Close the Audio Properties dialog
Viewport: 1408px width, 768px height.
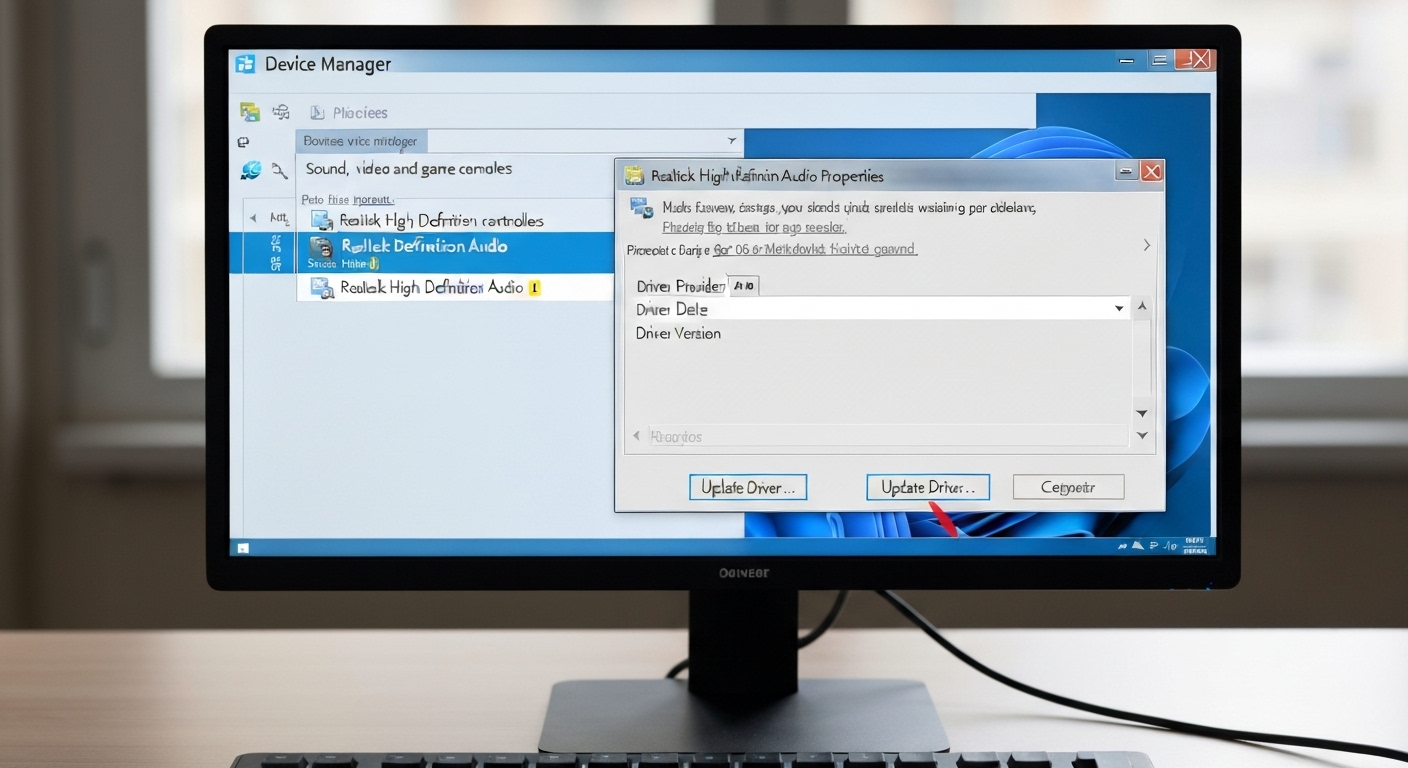pyautogui.click(x=1152, y=171)
